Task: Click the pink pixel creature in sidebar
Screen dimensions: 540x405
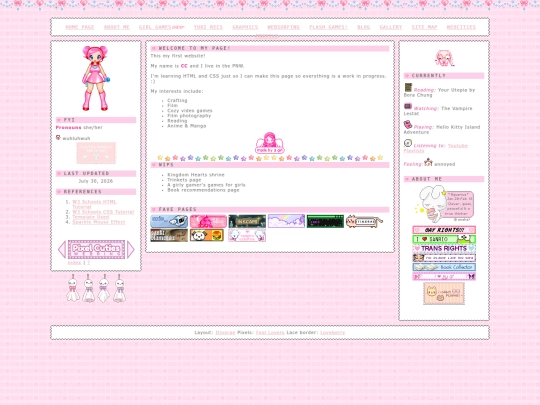Action: 444,58
